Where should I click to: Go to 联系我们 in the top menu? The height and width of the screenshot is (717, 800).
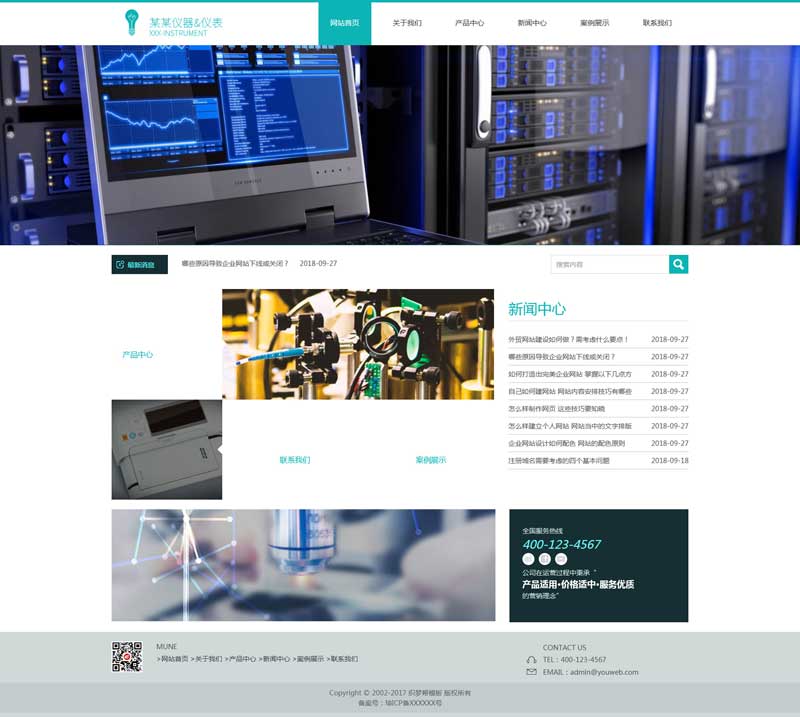click(657, 23)
